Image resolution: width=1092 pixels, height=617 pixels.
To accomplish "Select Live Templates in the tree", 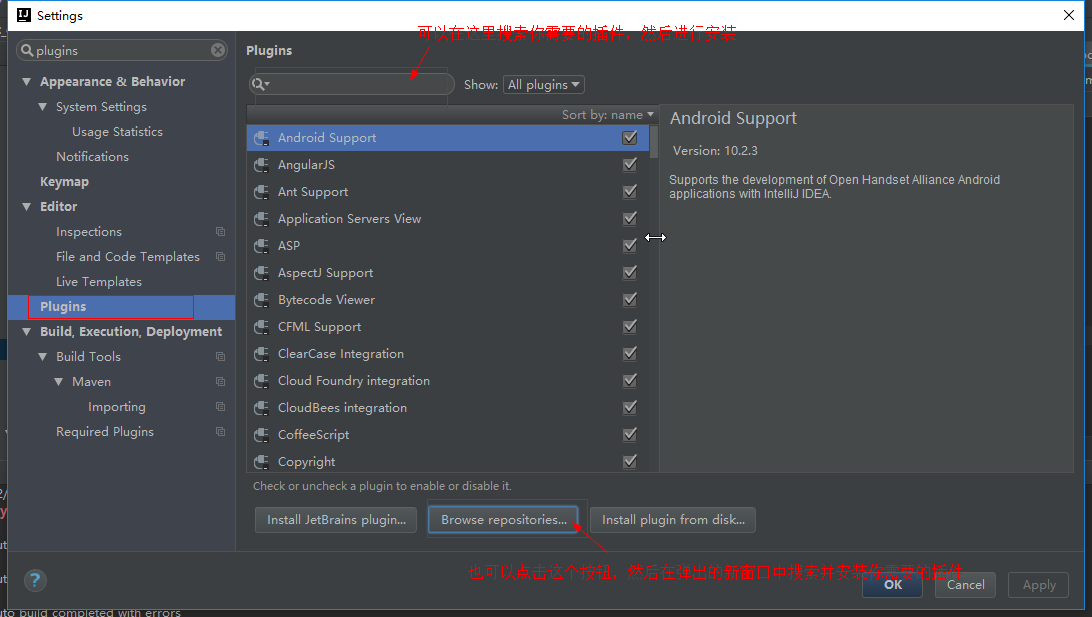I will click(x=99, y=282).
